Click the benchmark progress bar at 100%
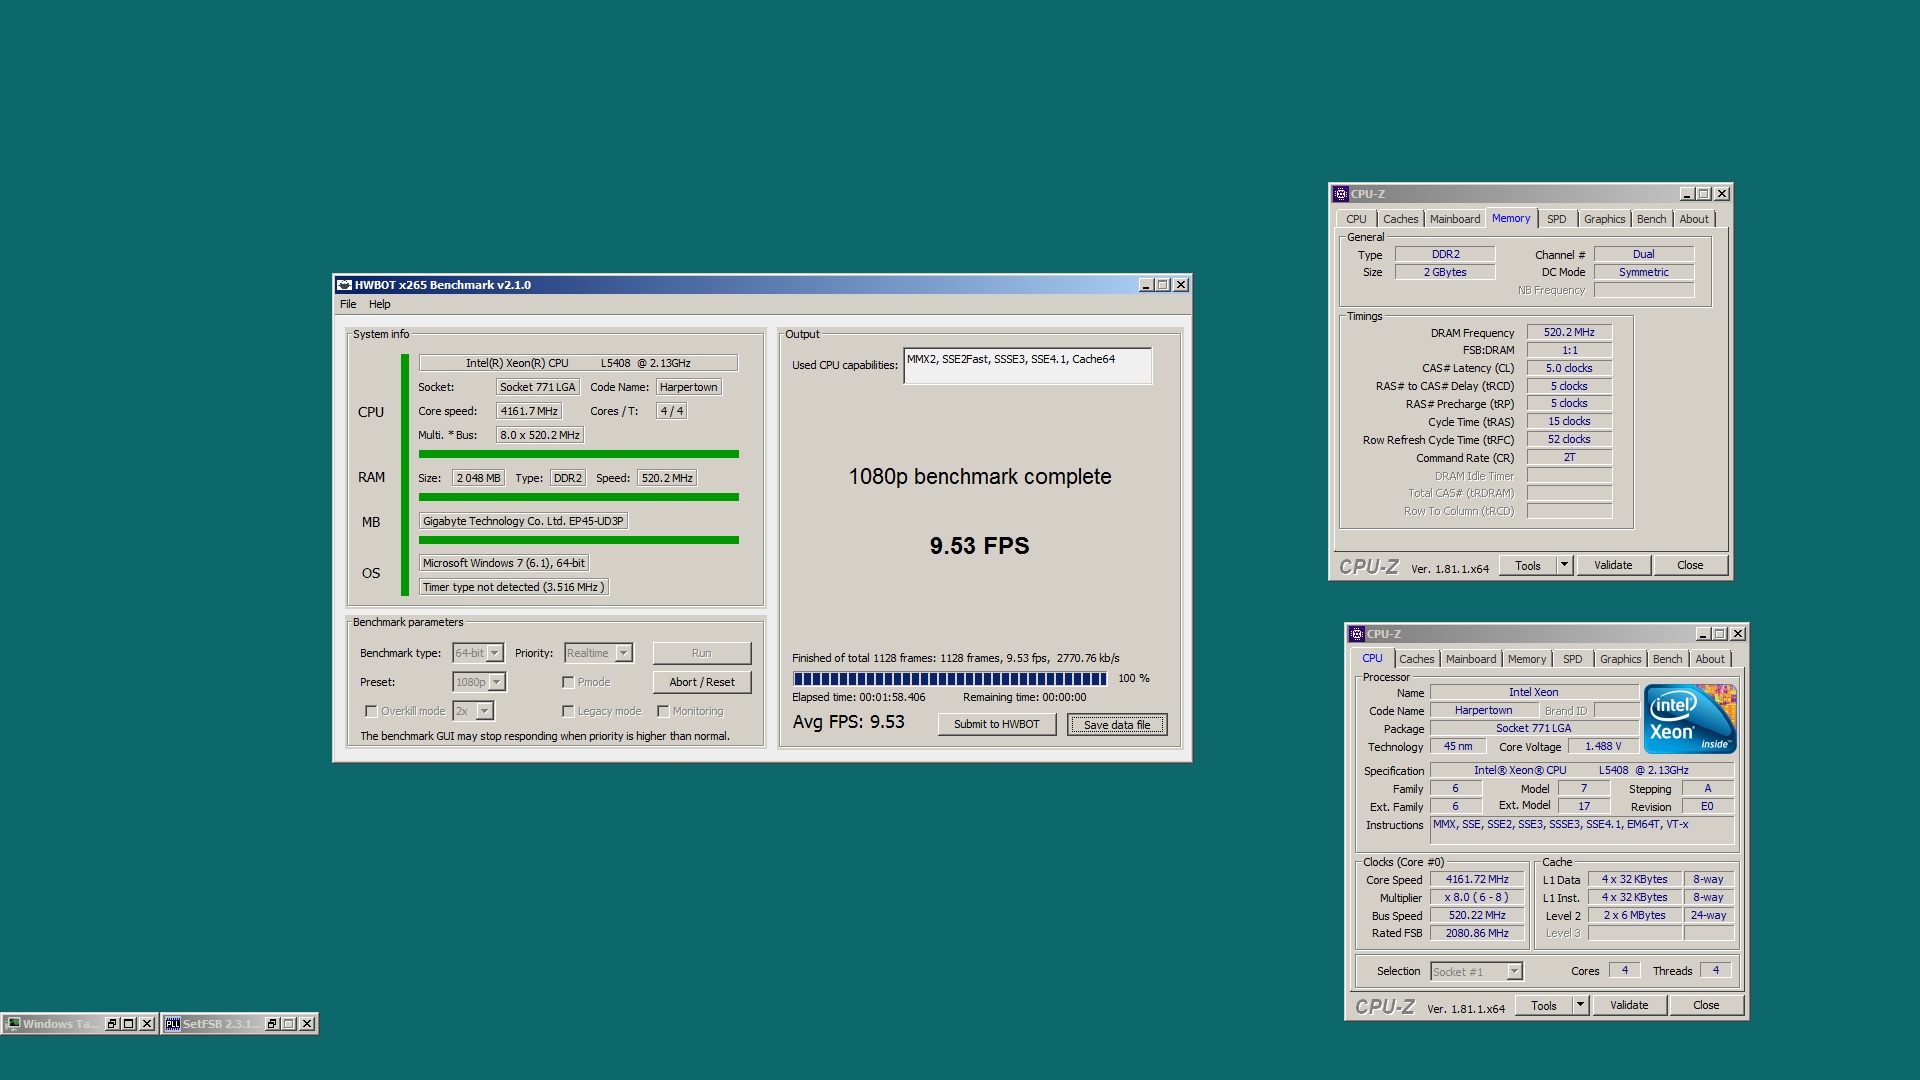Viewport: 1920px width, 1080px height. click(950, 679)
